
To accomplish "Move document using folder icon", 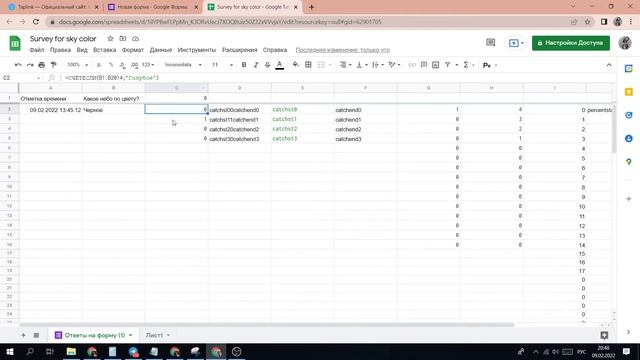I will (123, 38).
